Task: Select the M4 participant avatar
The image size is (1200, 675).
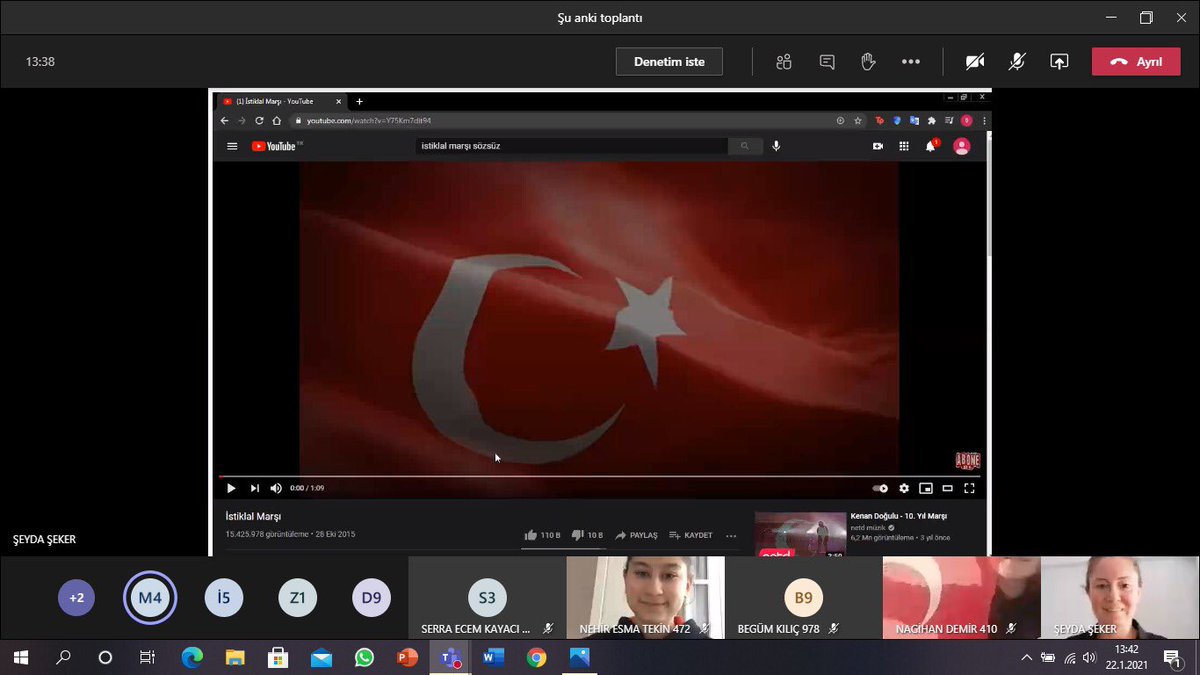Action: 150,598
